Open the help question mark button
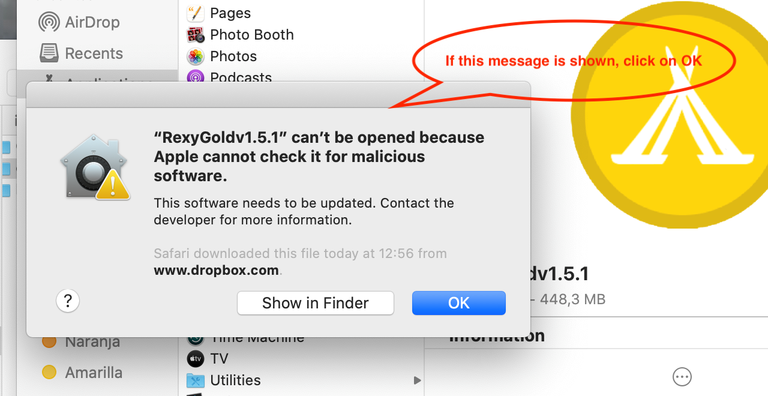 coord(68,300)
